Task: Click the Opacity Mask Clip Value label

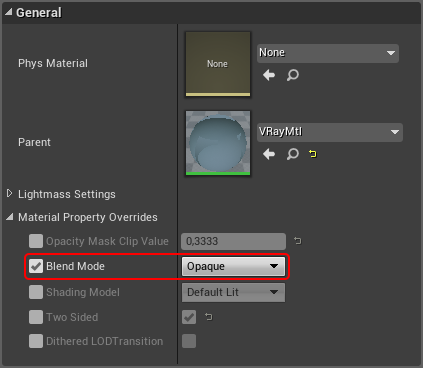Action: [x=107, y=241]
